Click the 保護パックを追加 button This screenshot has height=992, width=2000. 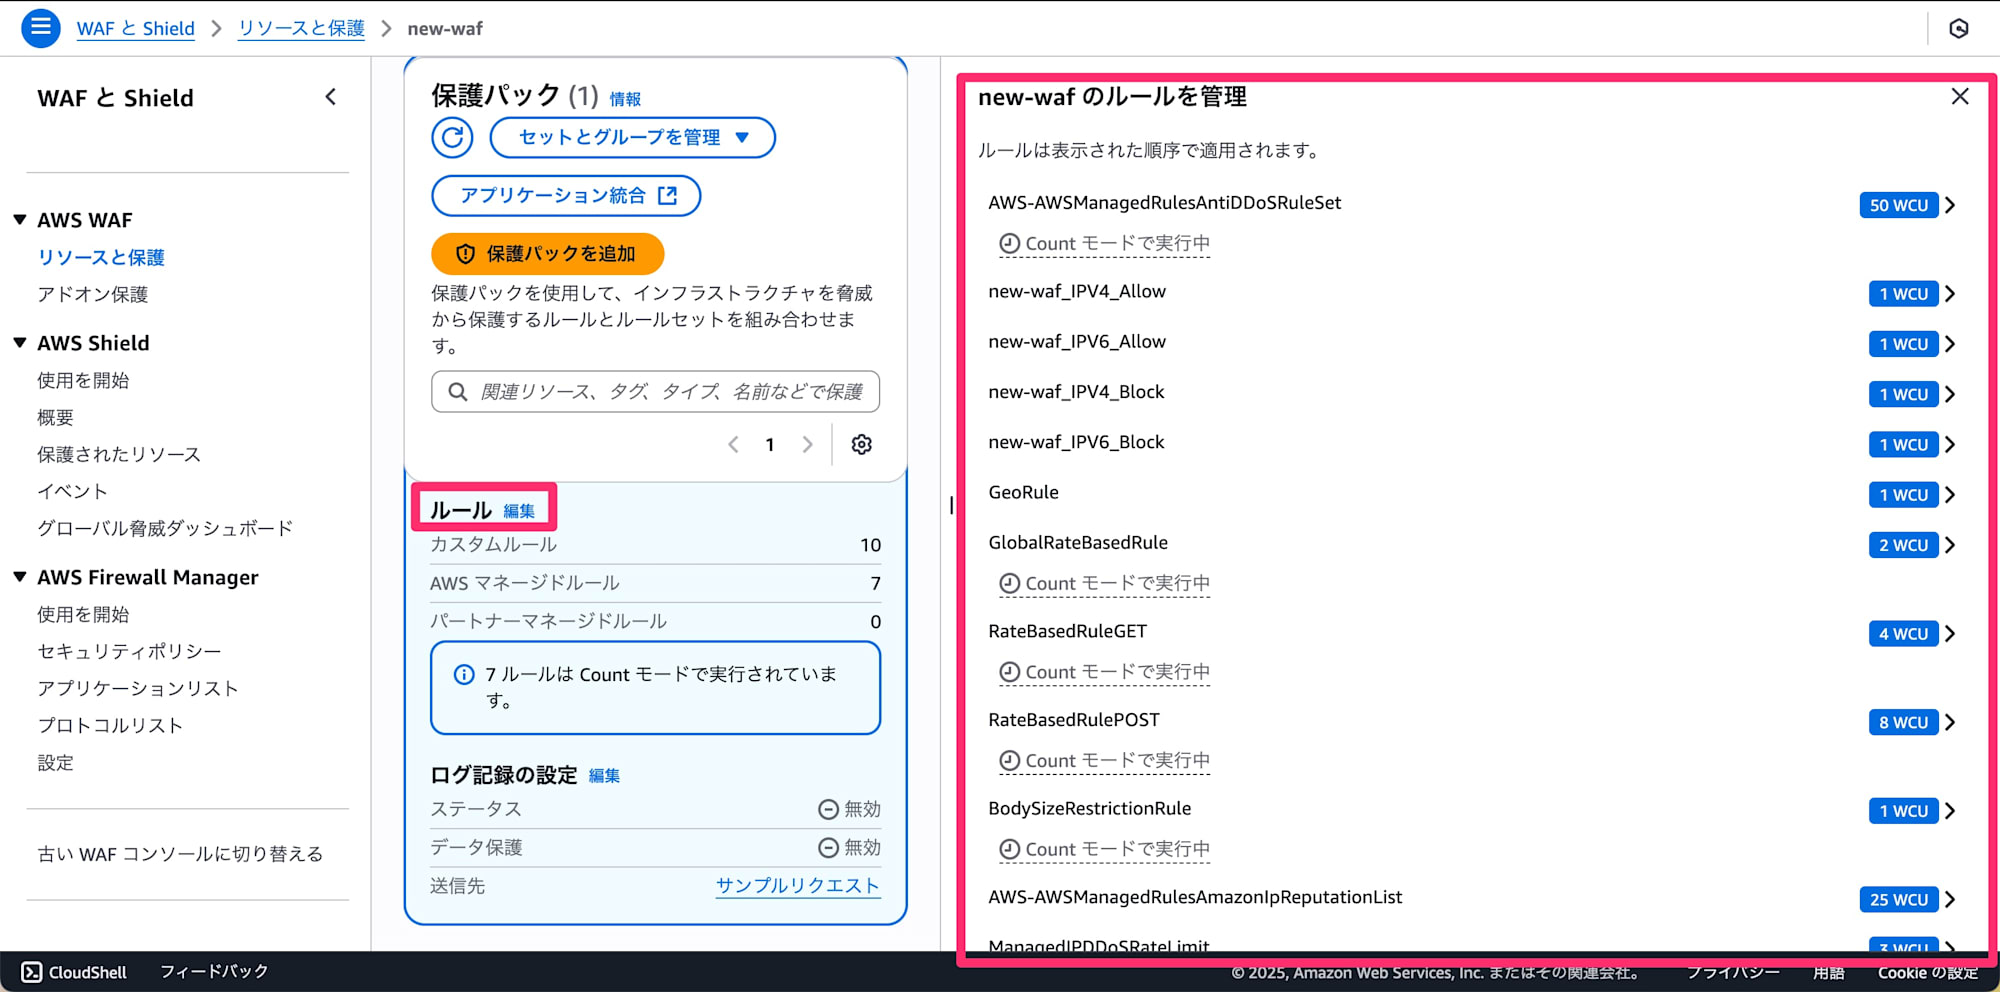[548, 254]
